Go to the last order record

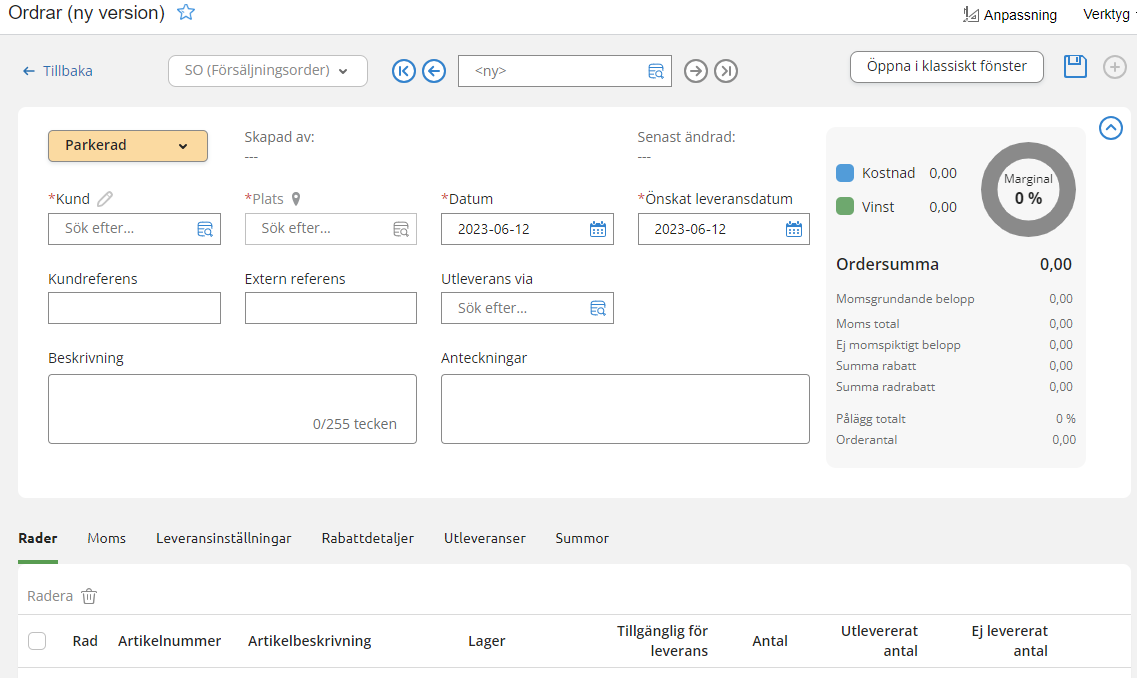click(726, 71)
